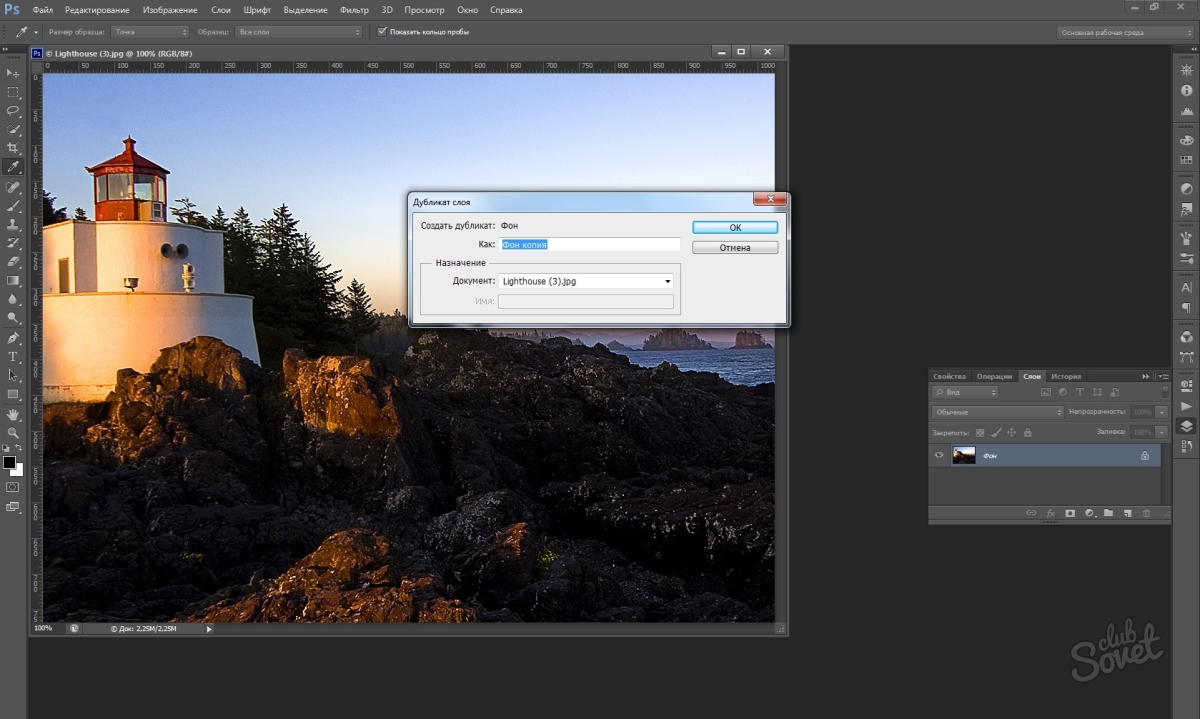Click the add layer mask icon
The width and height of the screenshot is (1200, 719).
point(1069,513)
